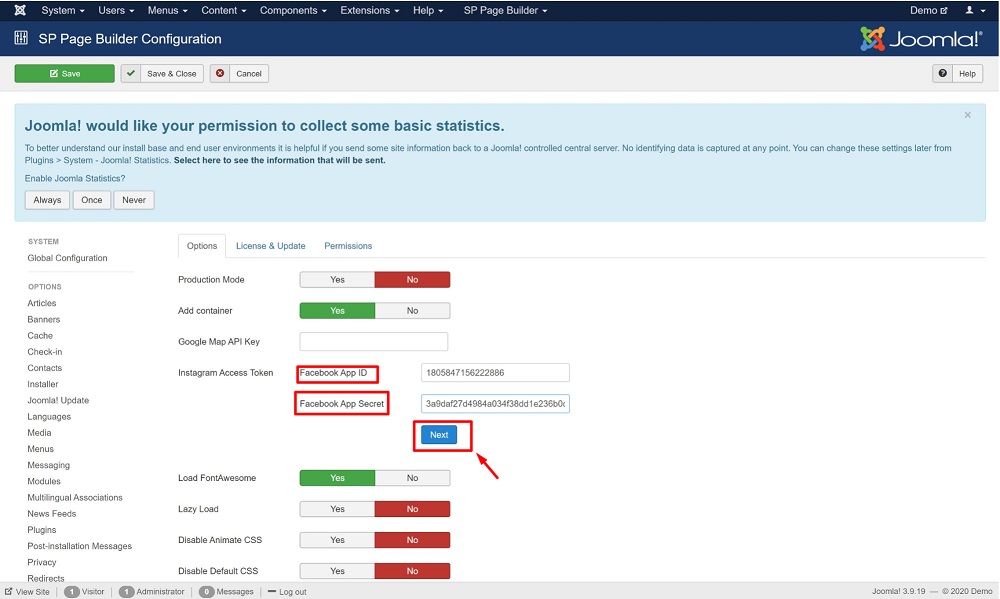Screen dimensions: 1000x599
Task: Open Messaging options in sidebar
Action: point(48,465)
